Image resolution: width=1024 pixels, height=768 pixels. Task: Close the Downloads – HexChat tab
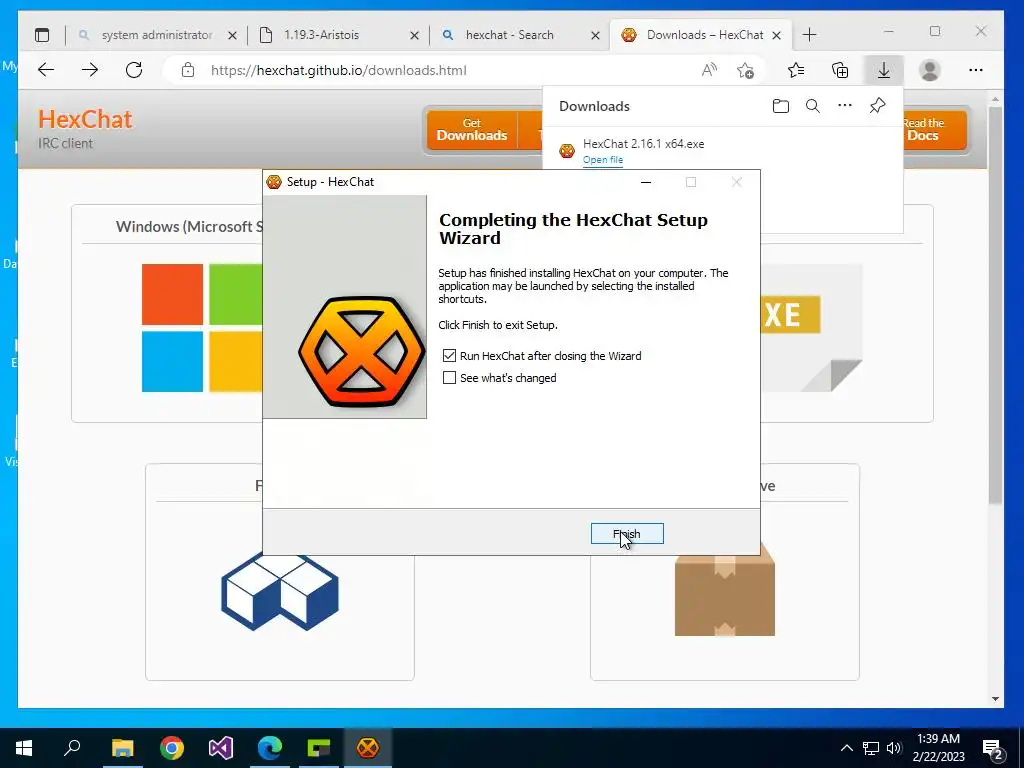(776, 35)
